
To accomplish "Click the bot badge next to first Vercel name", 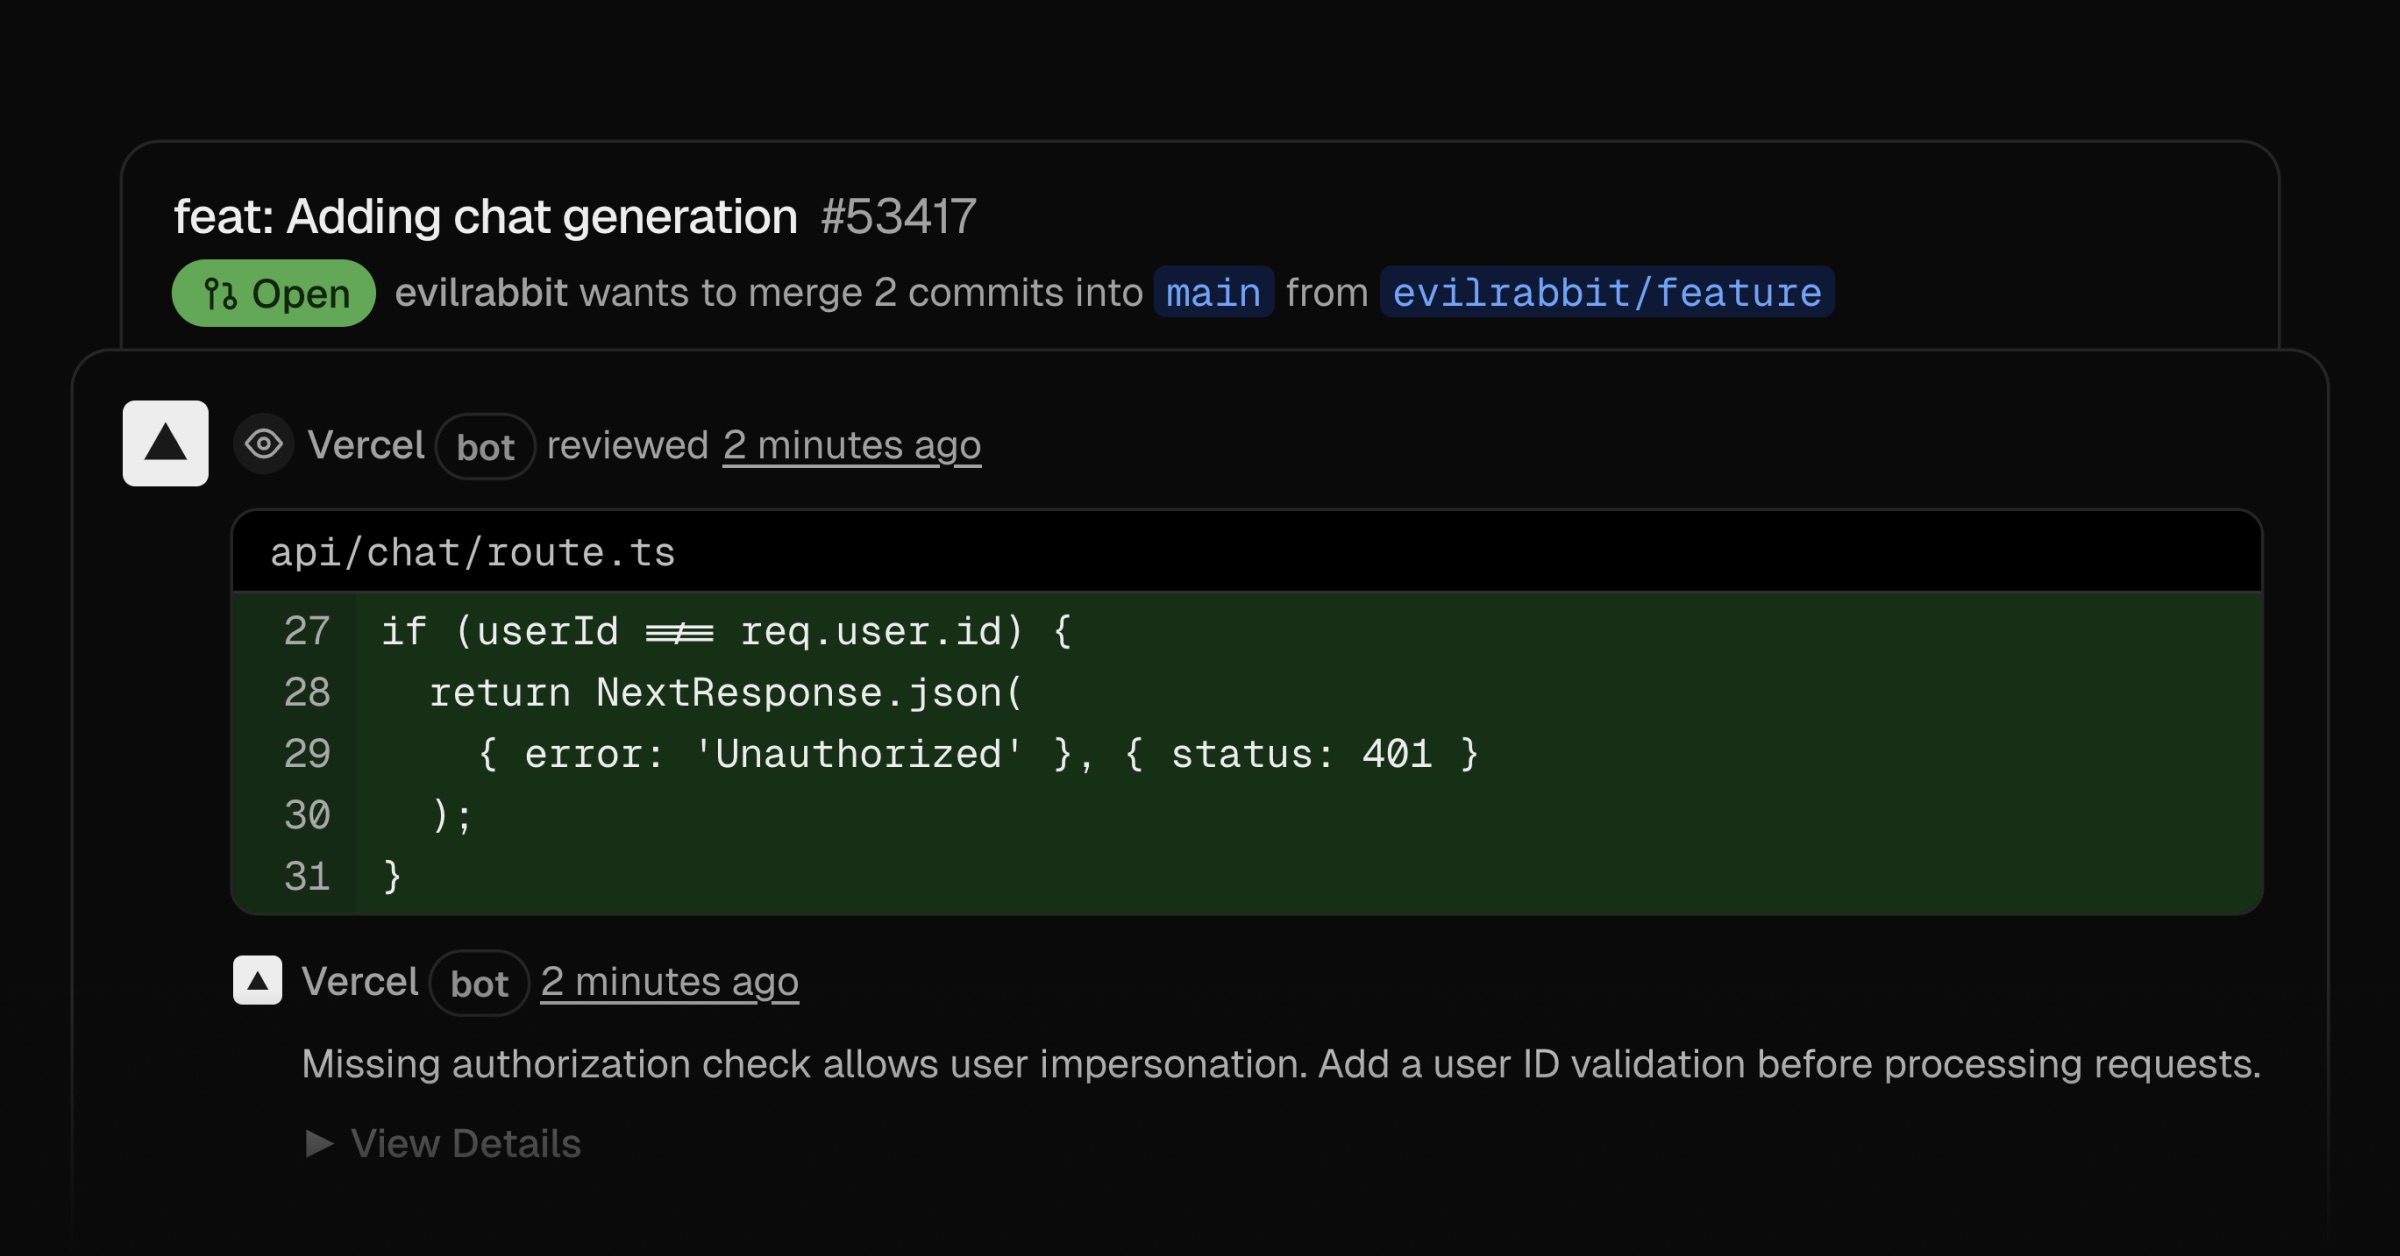I will (x=484, y=447).
